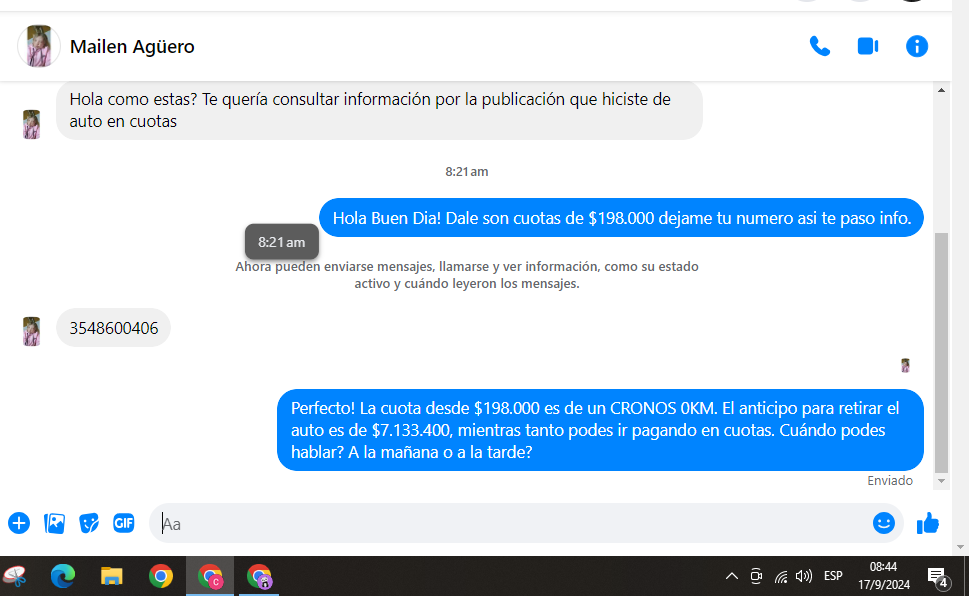Open more actions with the plus icon
The width and height of the screenshot is (969, 596).
click(x=19, y=523)
